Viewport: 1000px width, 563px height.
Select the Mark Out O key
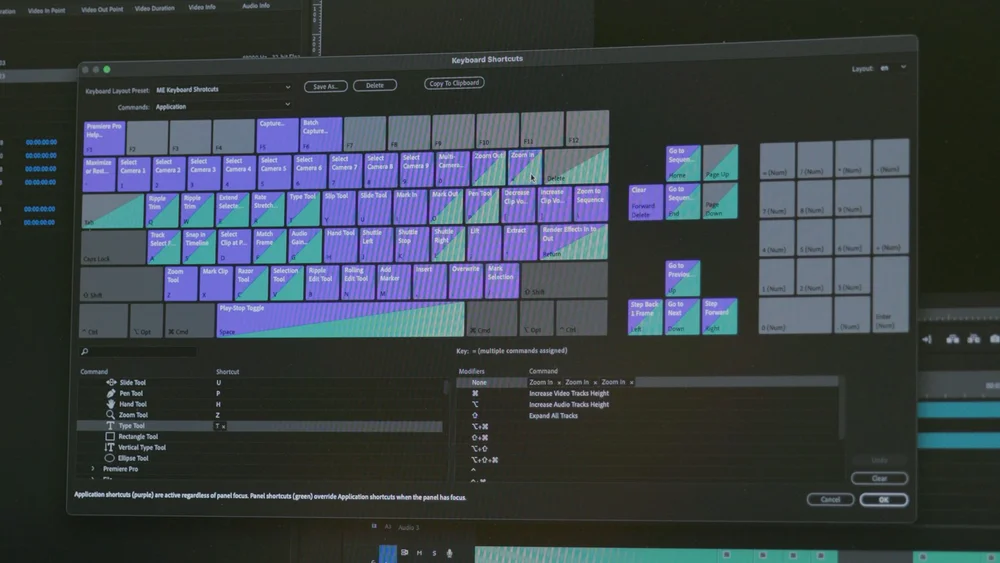coord(446,206)
